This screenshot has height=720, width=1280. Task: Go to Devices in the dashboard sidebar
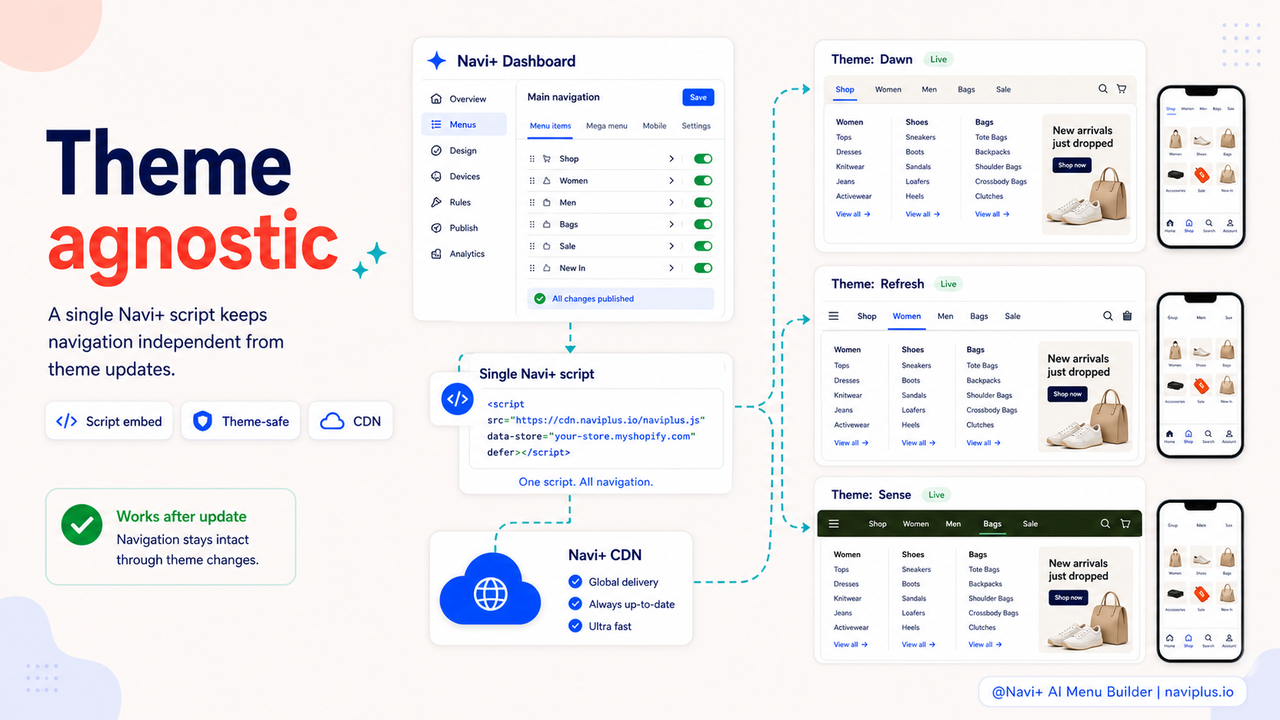[464, 177]
